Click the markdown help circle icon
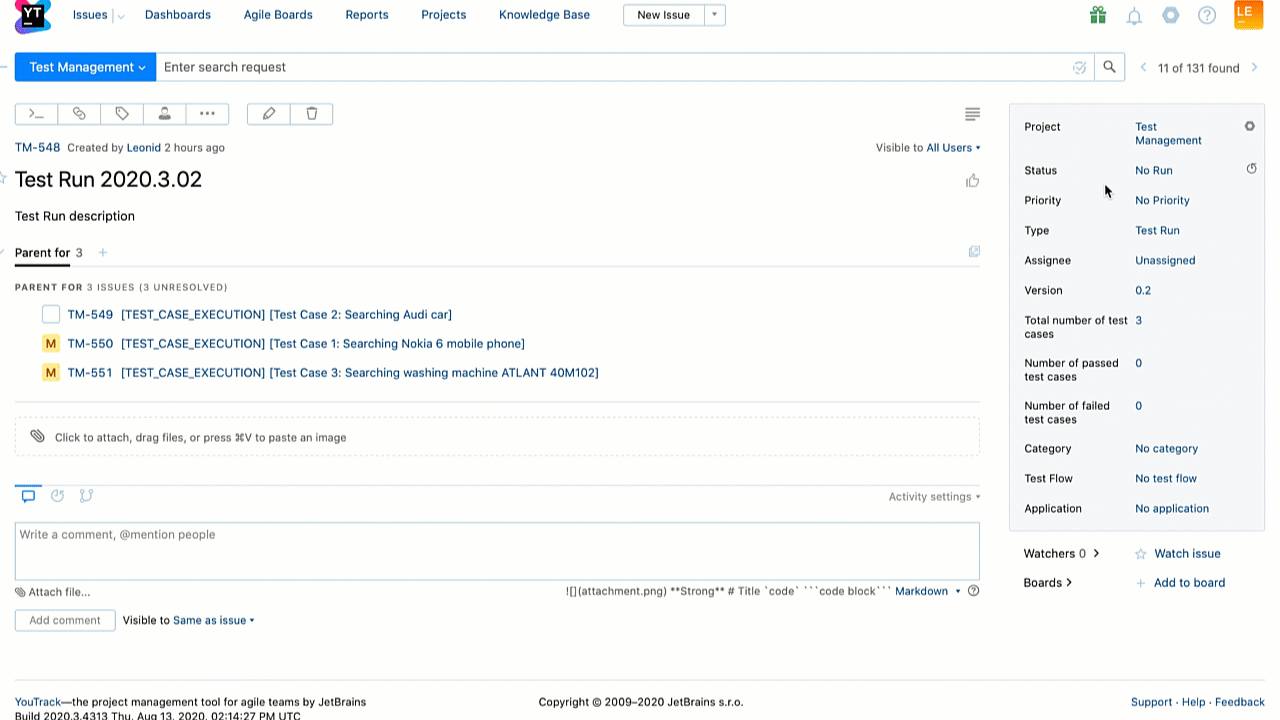The image size is (1280, 720). point(973,591)
